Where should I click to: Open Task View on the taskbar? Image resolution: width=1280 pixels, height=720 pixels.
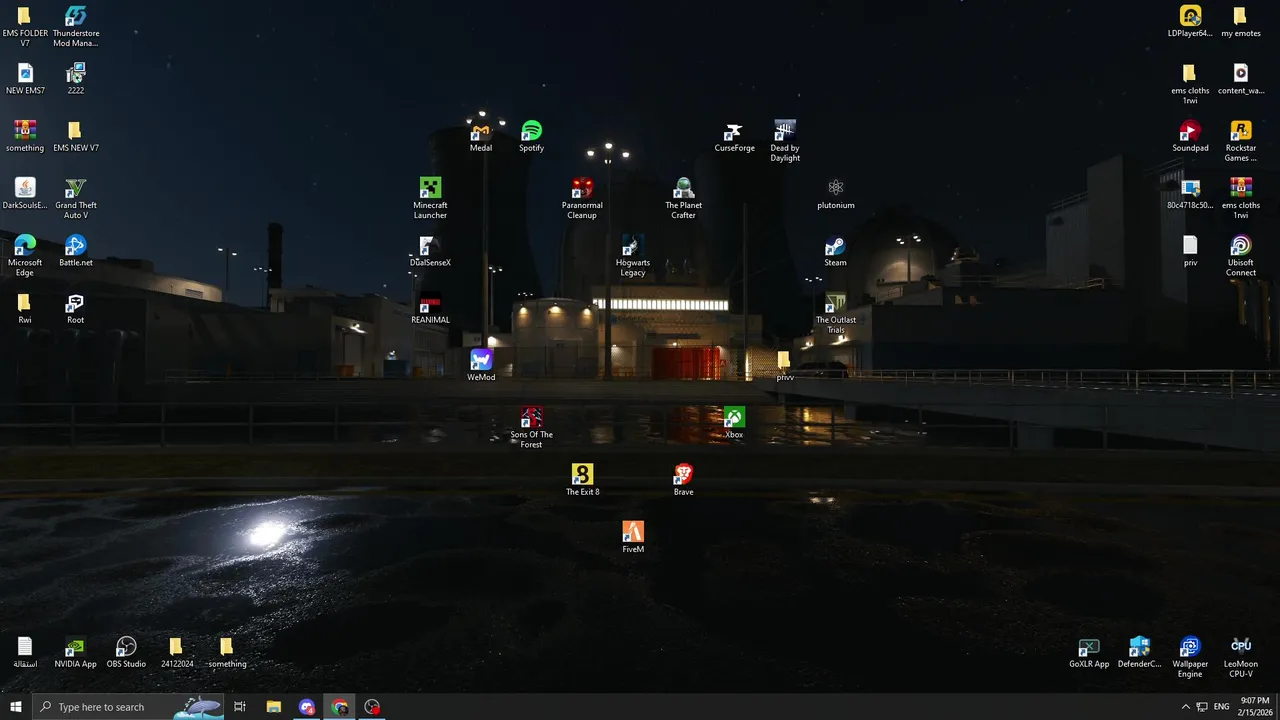240,707
